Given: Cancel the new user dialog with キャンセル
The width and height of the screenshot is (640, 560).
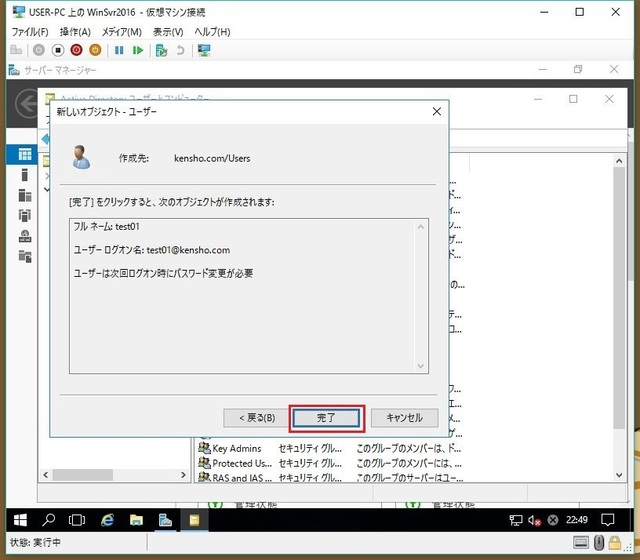Looking at the screenshot, I should pyautogui.click(x=403, y=417).
